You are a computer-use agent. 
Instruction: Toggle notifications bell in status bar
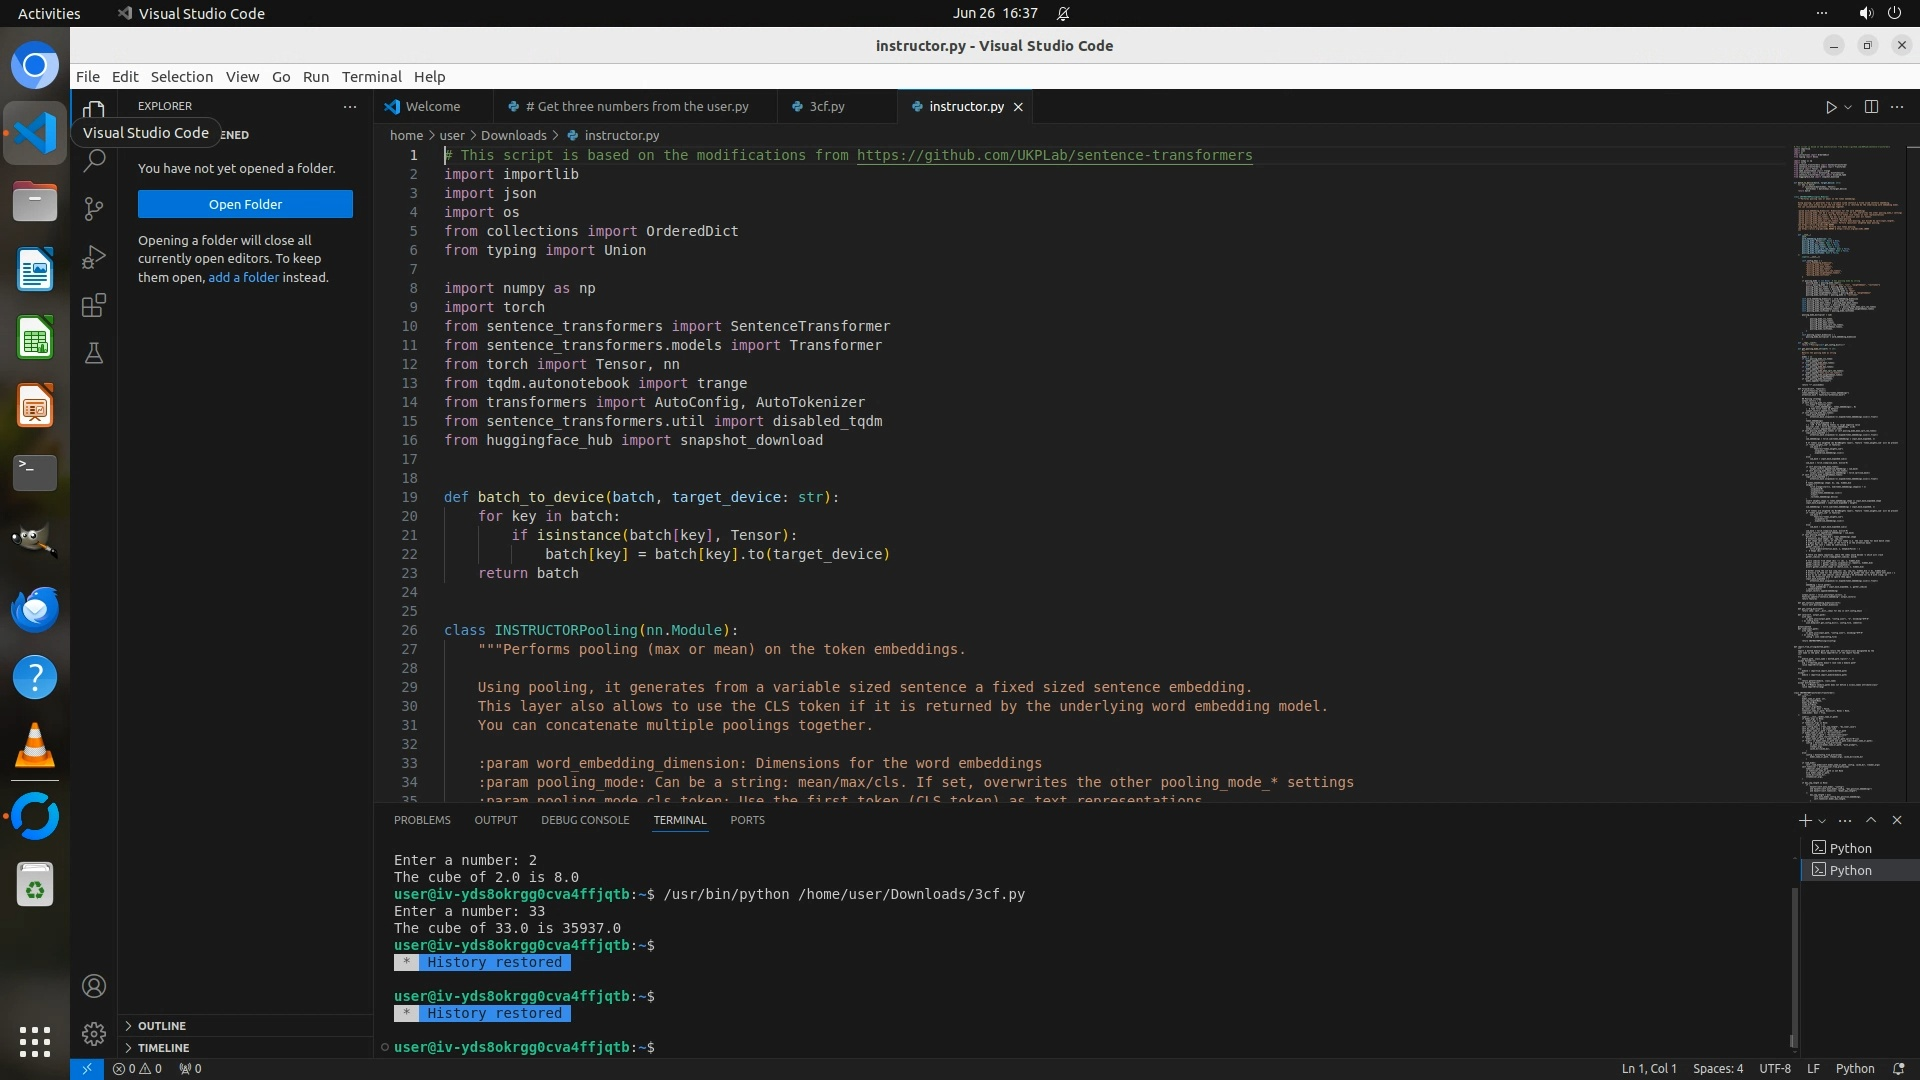point(1899,1068)
